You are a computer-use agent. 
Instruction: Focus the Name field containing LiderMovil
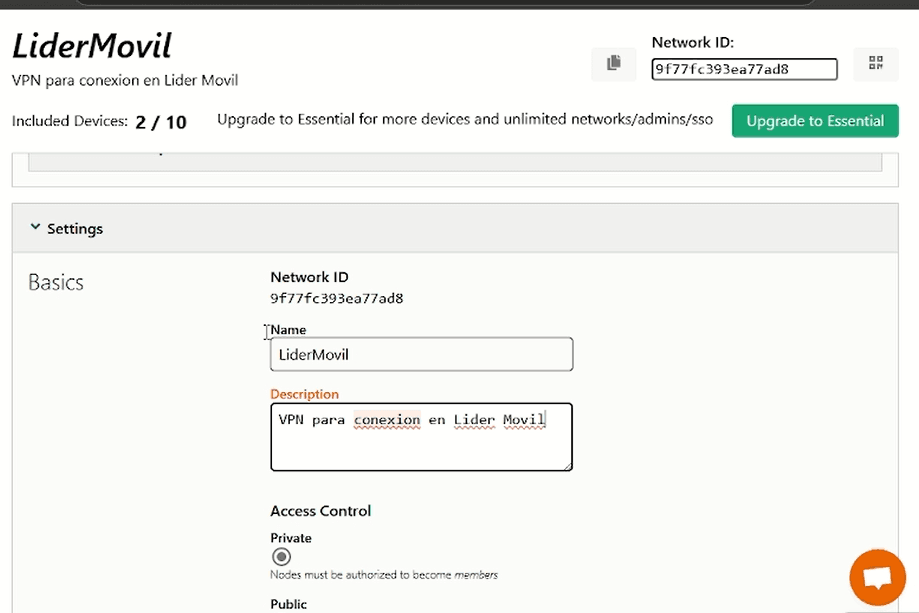[x=421, y=354]
